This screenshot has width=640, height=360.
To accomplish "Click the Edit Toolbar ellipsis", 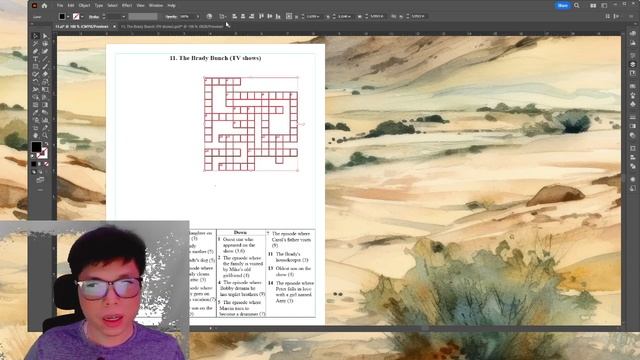I will [x=40, y=190].
